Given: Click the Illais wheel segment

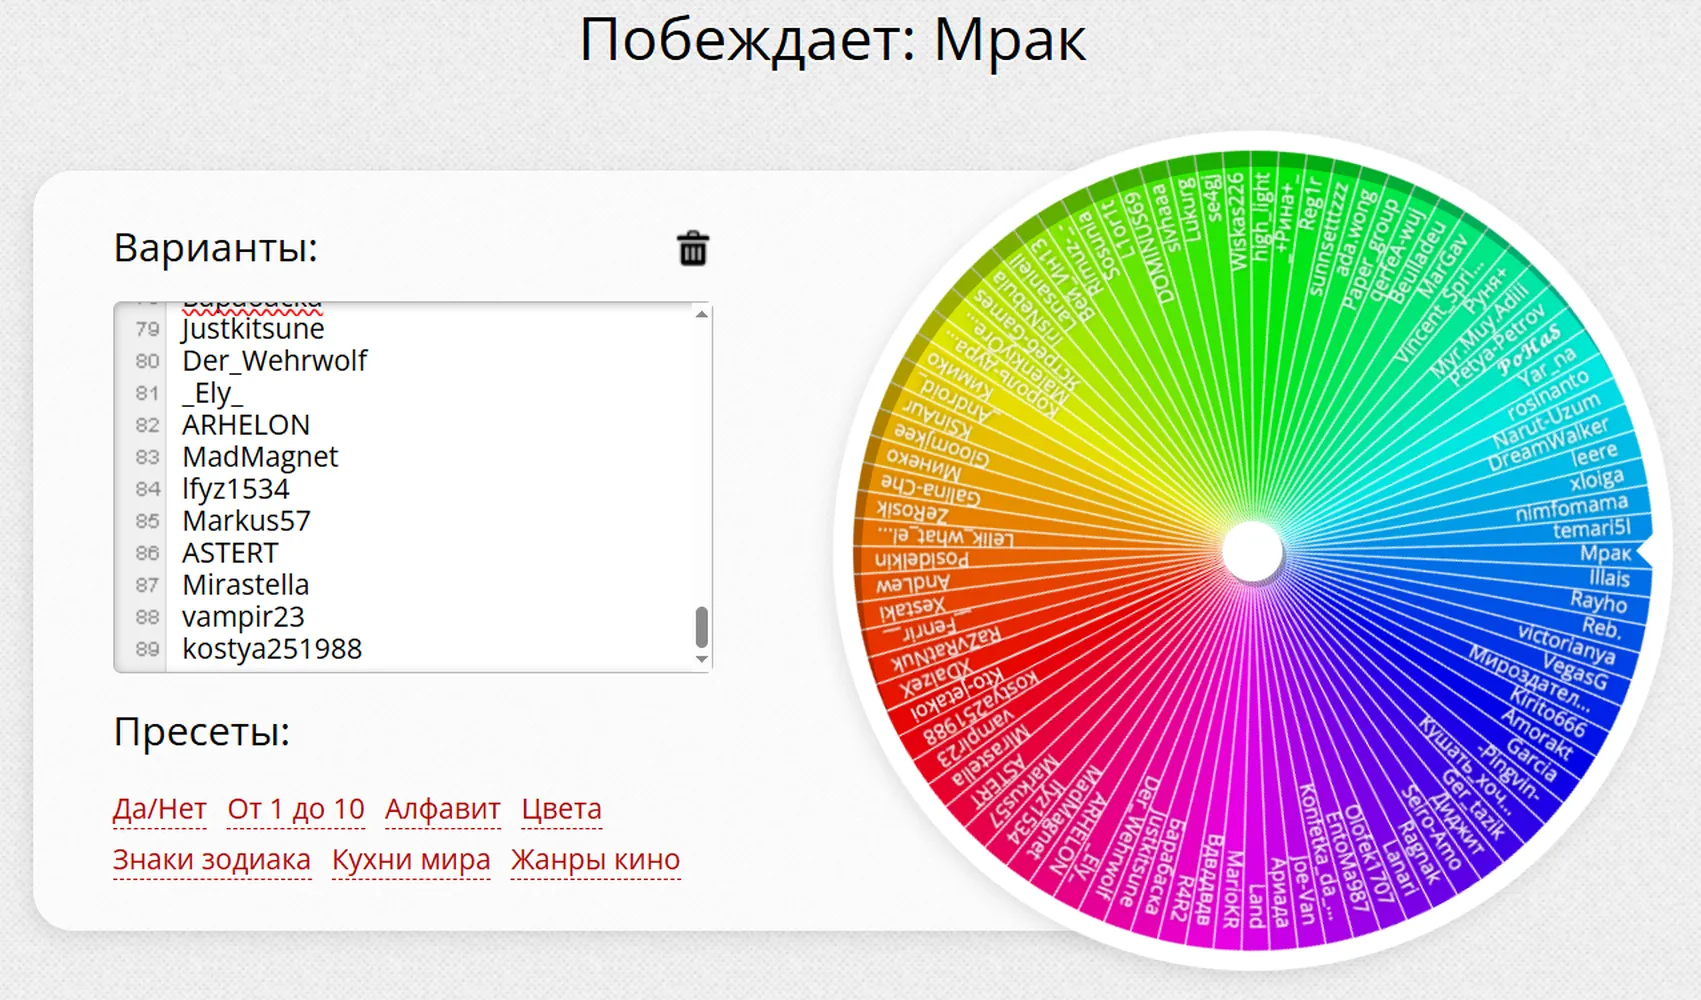Looking at the screenshot, I should coord(1609,577).
